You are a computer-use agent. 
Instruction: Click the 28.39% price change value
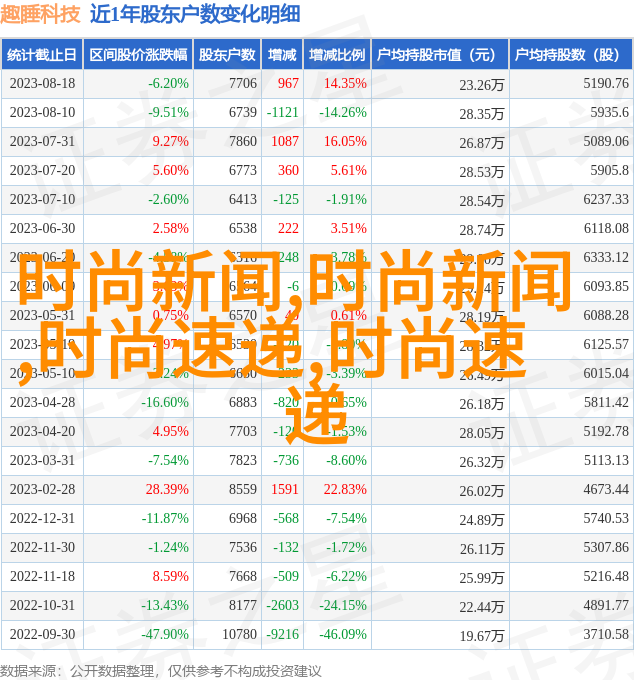click(167, 490)
